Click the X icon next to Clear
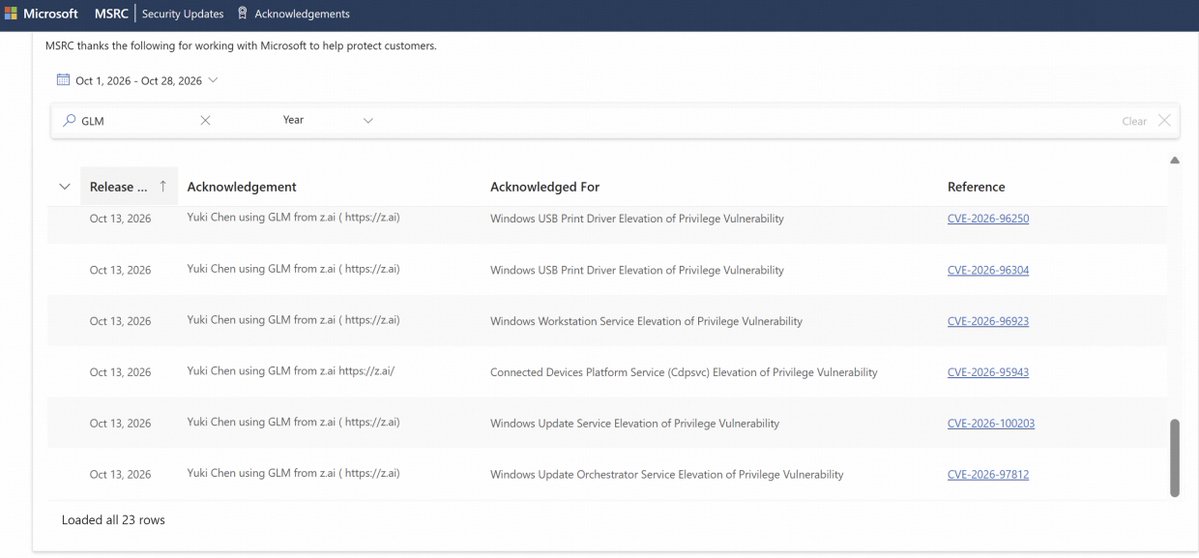This screenshot has width=1199, height=558. pos(1164,120)
